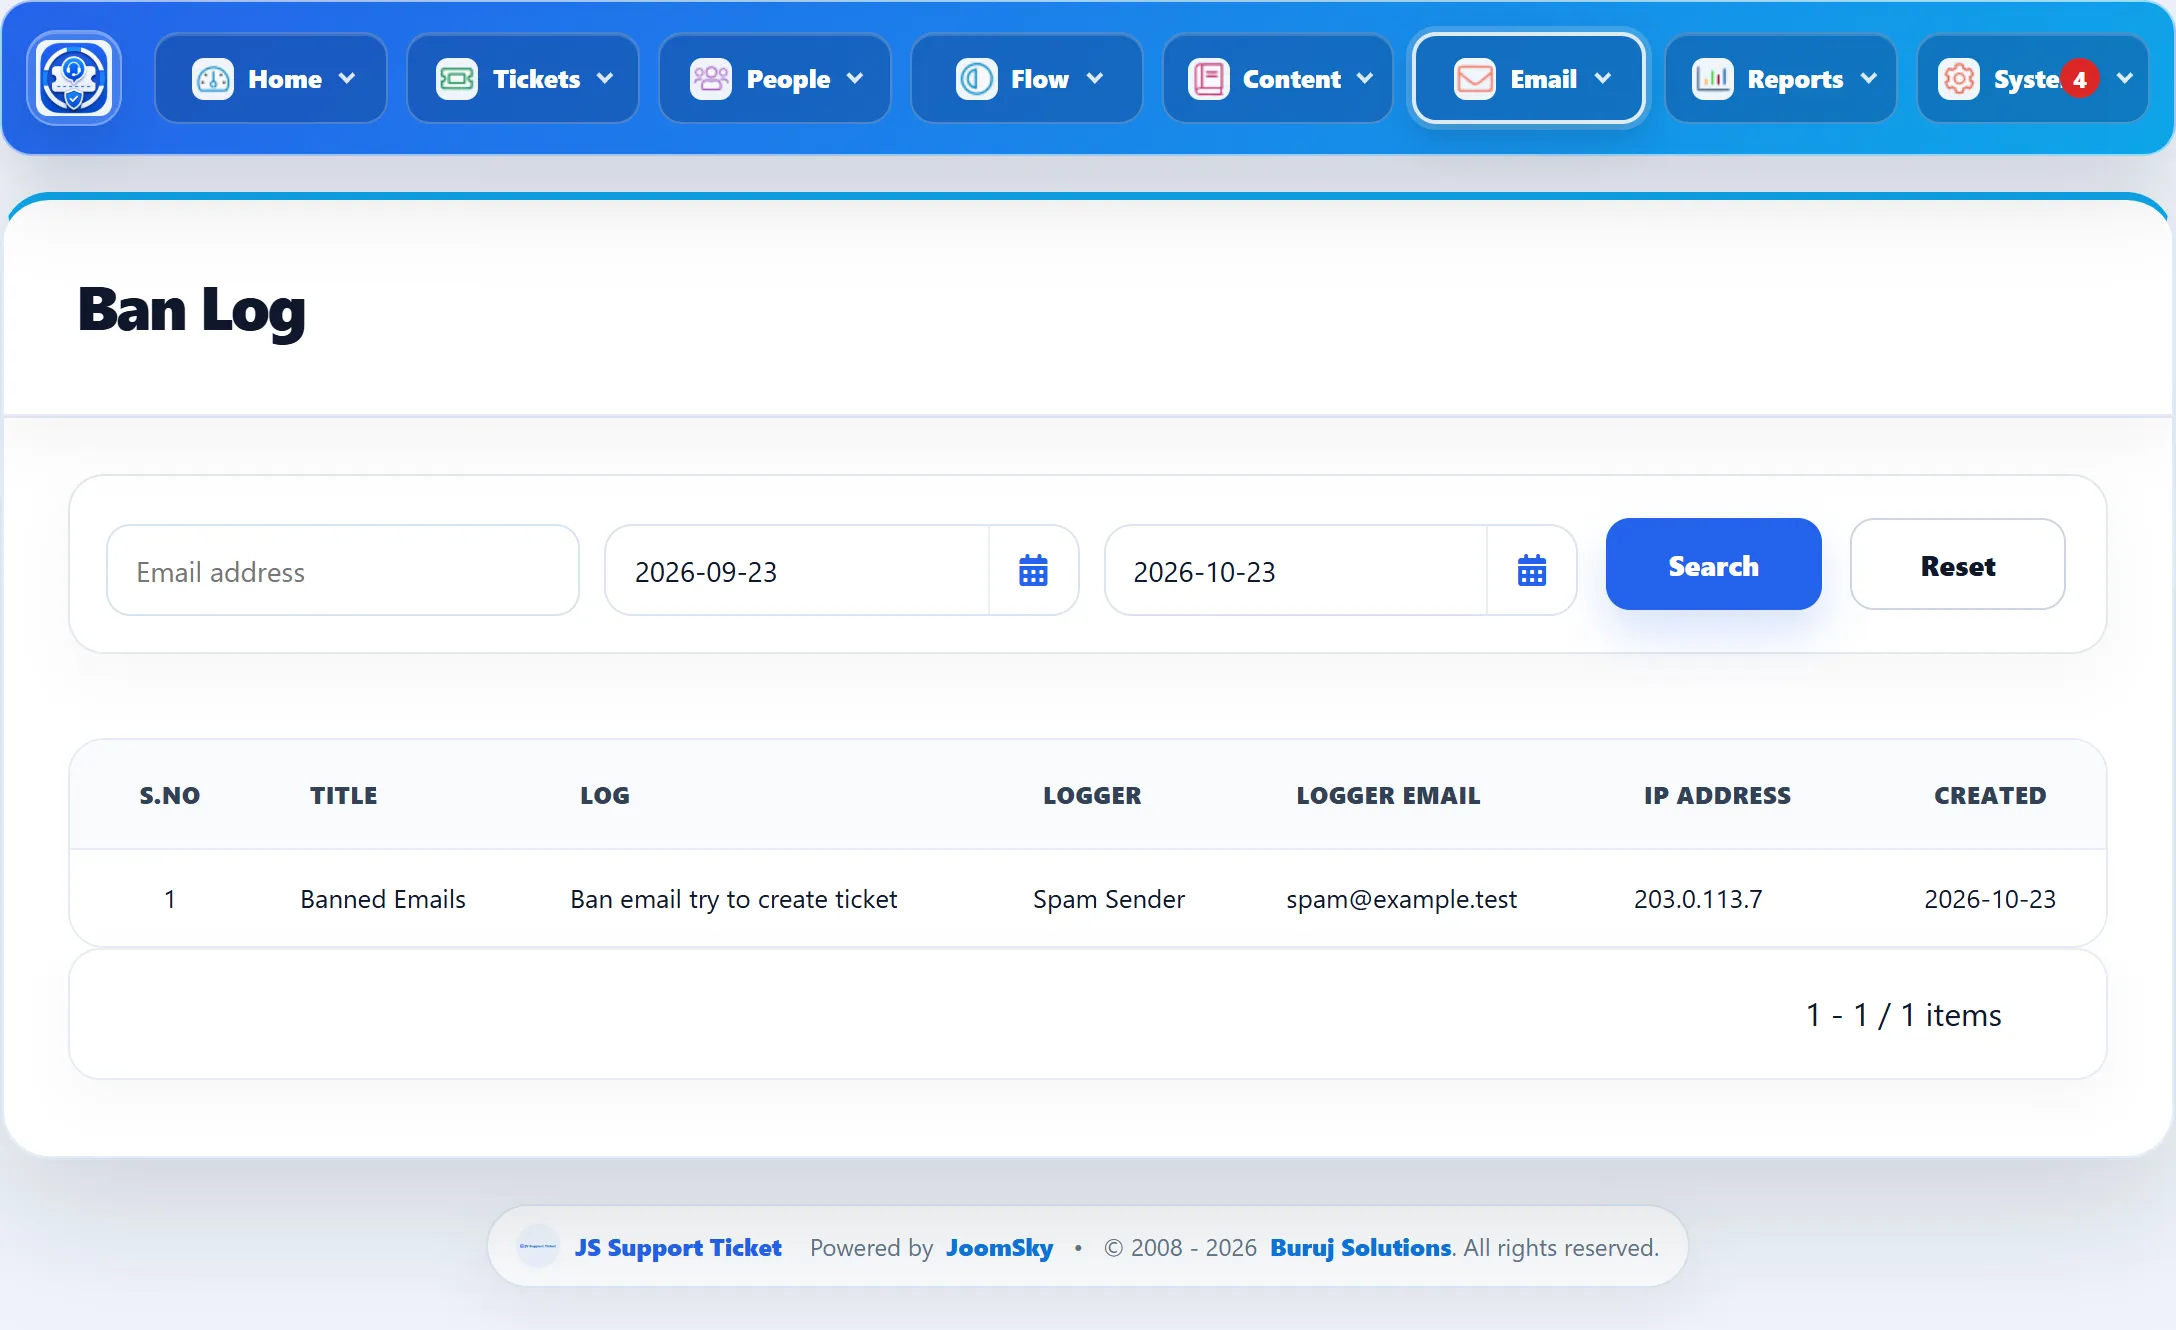The image size is (2176, 1330).
Task: Click the Reset button
Action: 1957,564
